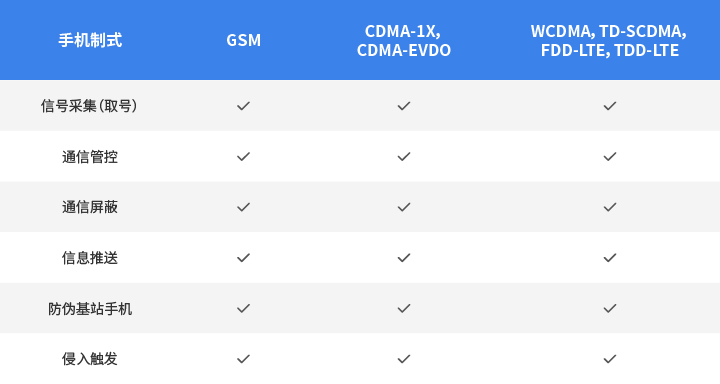Click the WCDMA column checkmark for 通信管控

click(x=610, y=157)
